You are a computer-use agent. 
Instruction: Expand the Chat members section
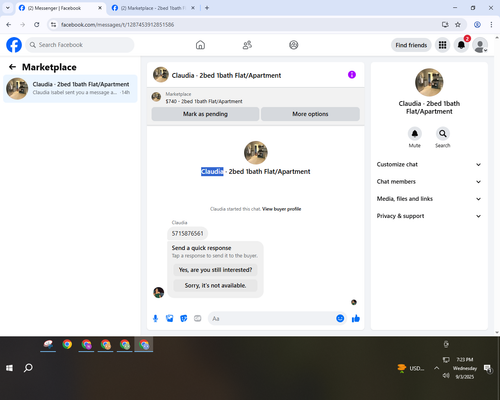coord(429,182)
